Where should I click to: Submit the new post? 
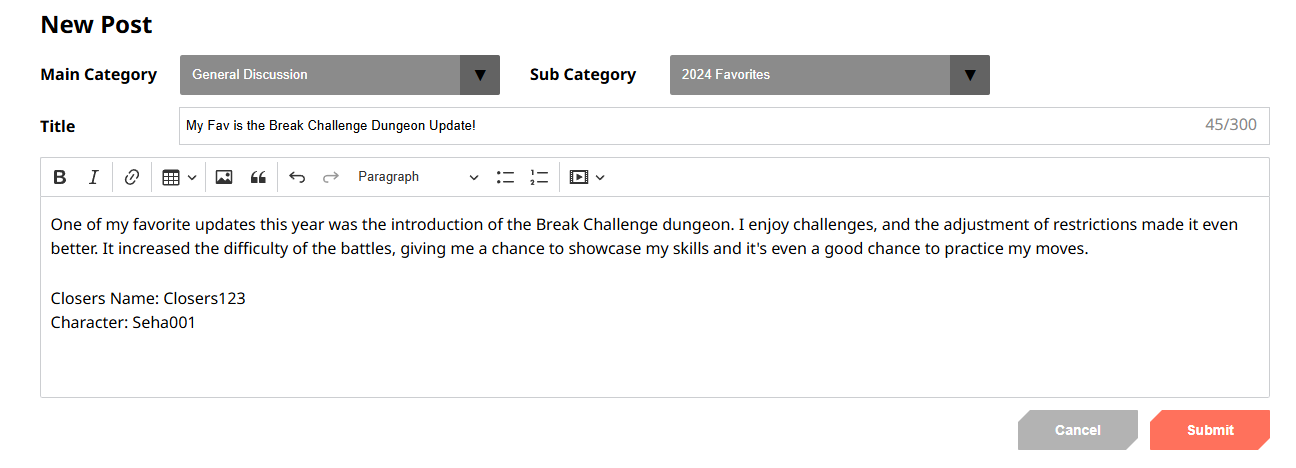(1209, 430)
